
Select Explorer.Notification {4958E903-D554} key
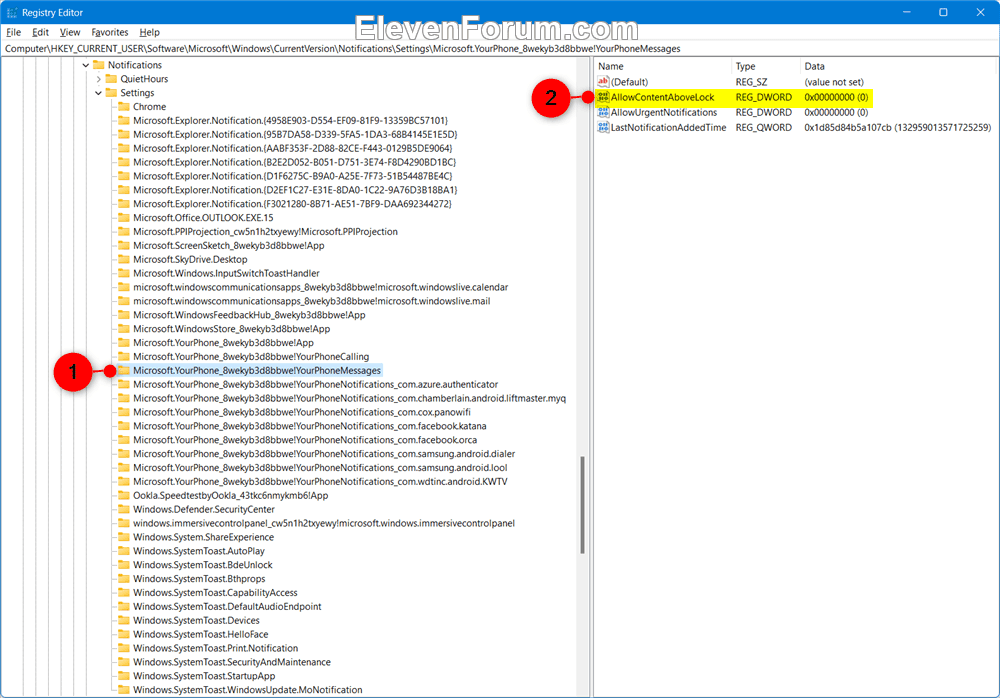291,121
